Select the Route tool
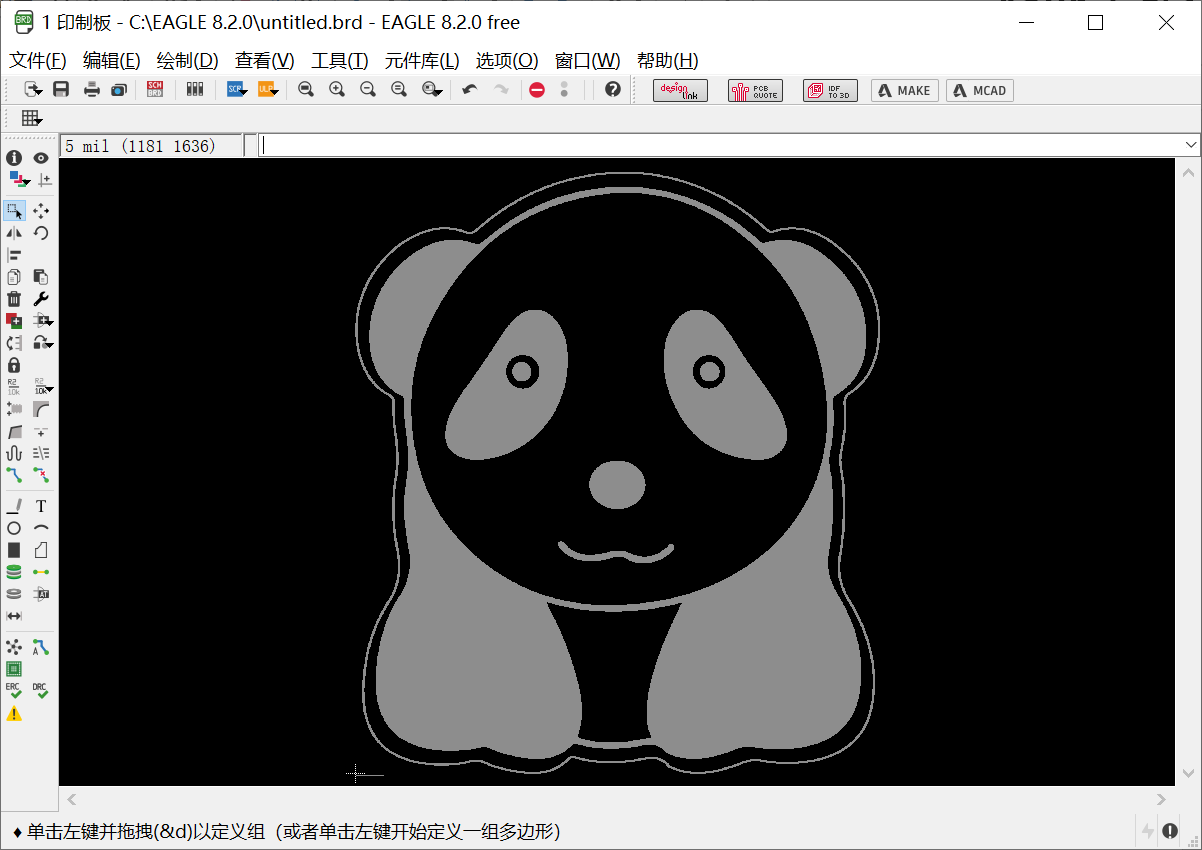Image resolution: width=1202 pixels, height=850 pixels. tap(14, 474)
